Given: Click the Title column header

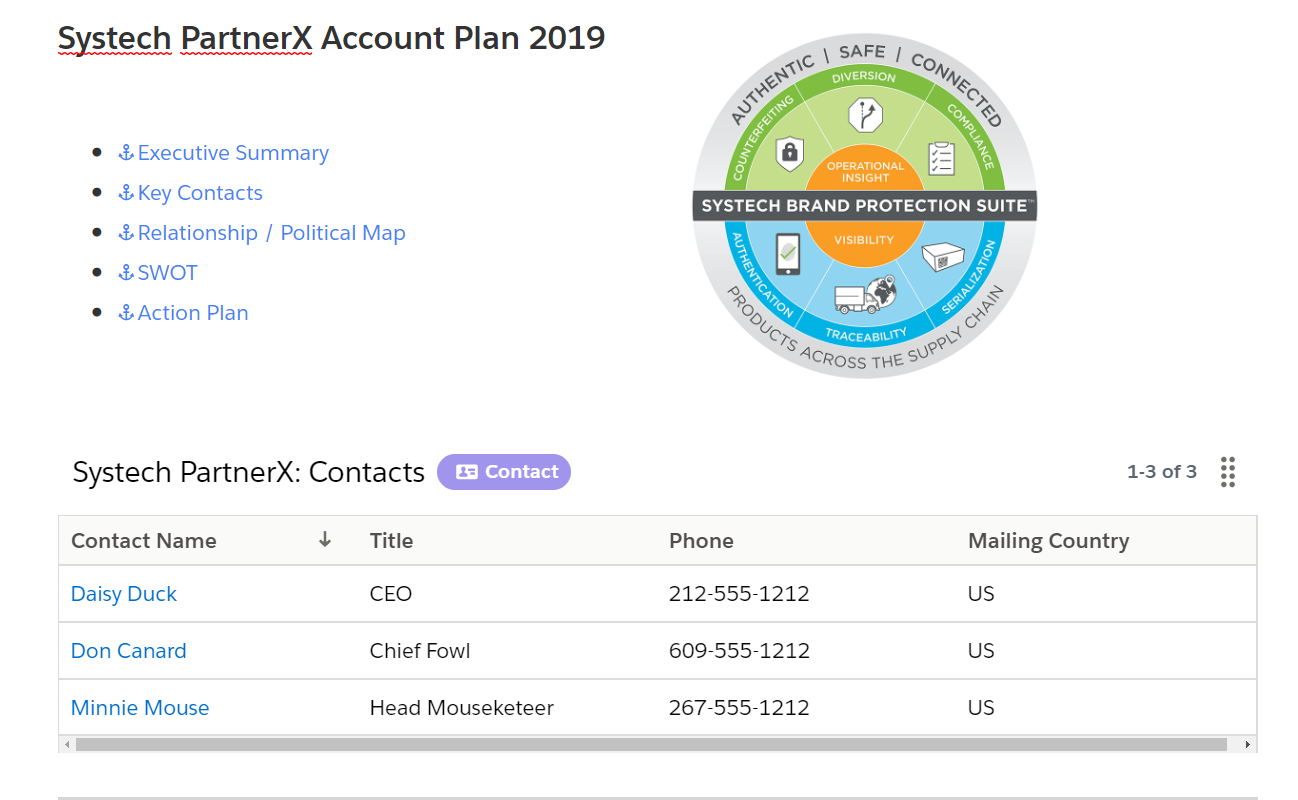Looking at the screenshot, I should 391,541.
